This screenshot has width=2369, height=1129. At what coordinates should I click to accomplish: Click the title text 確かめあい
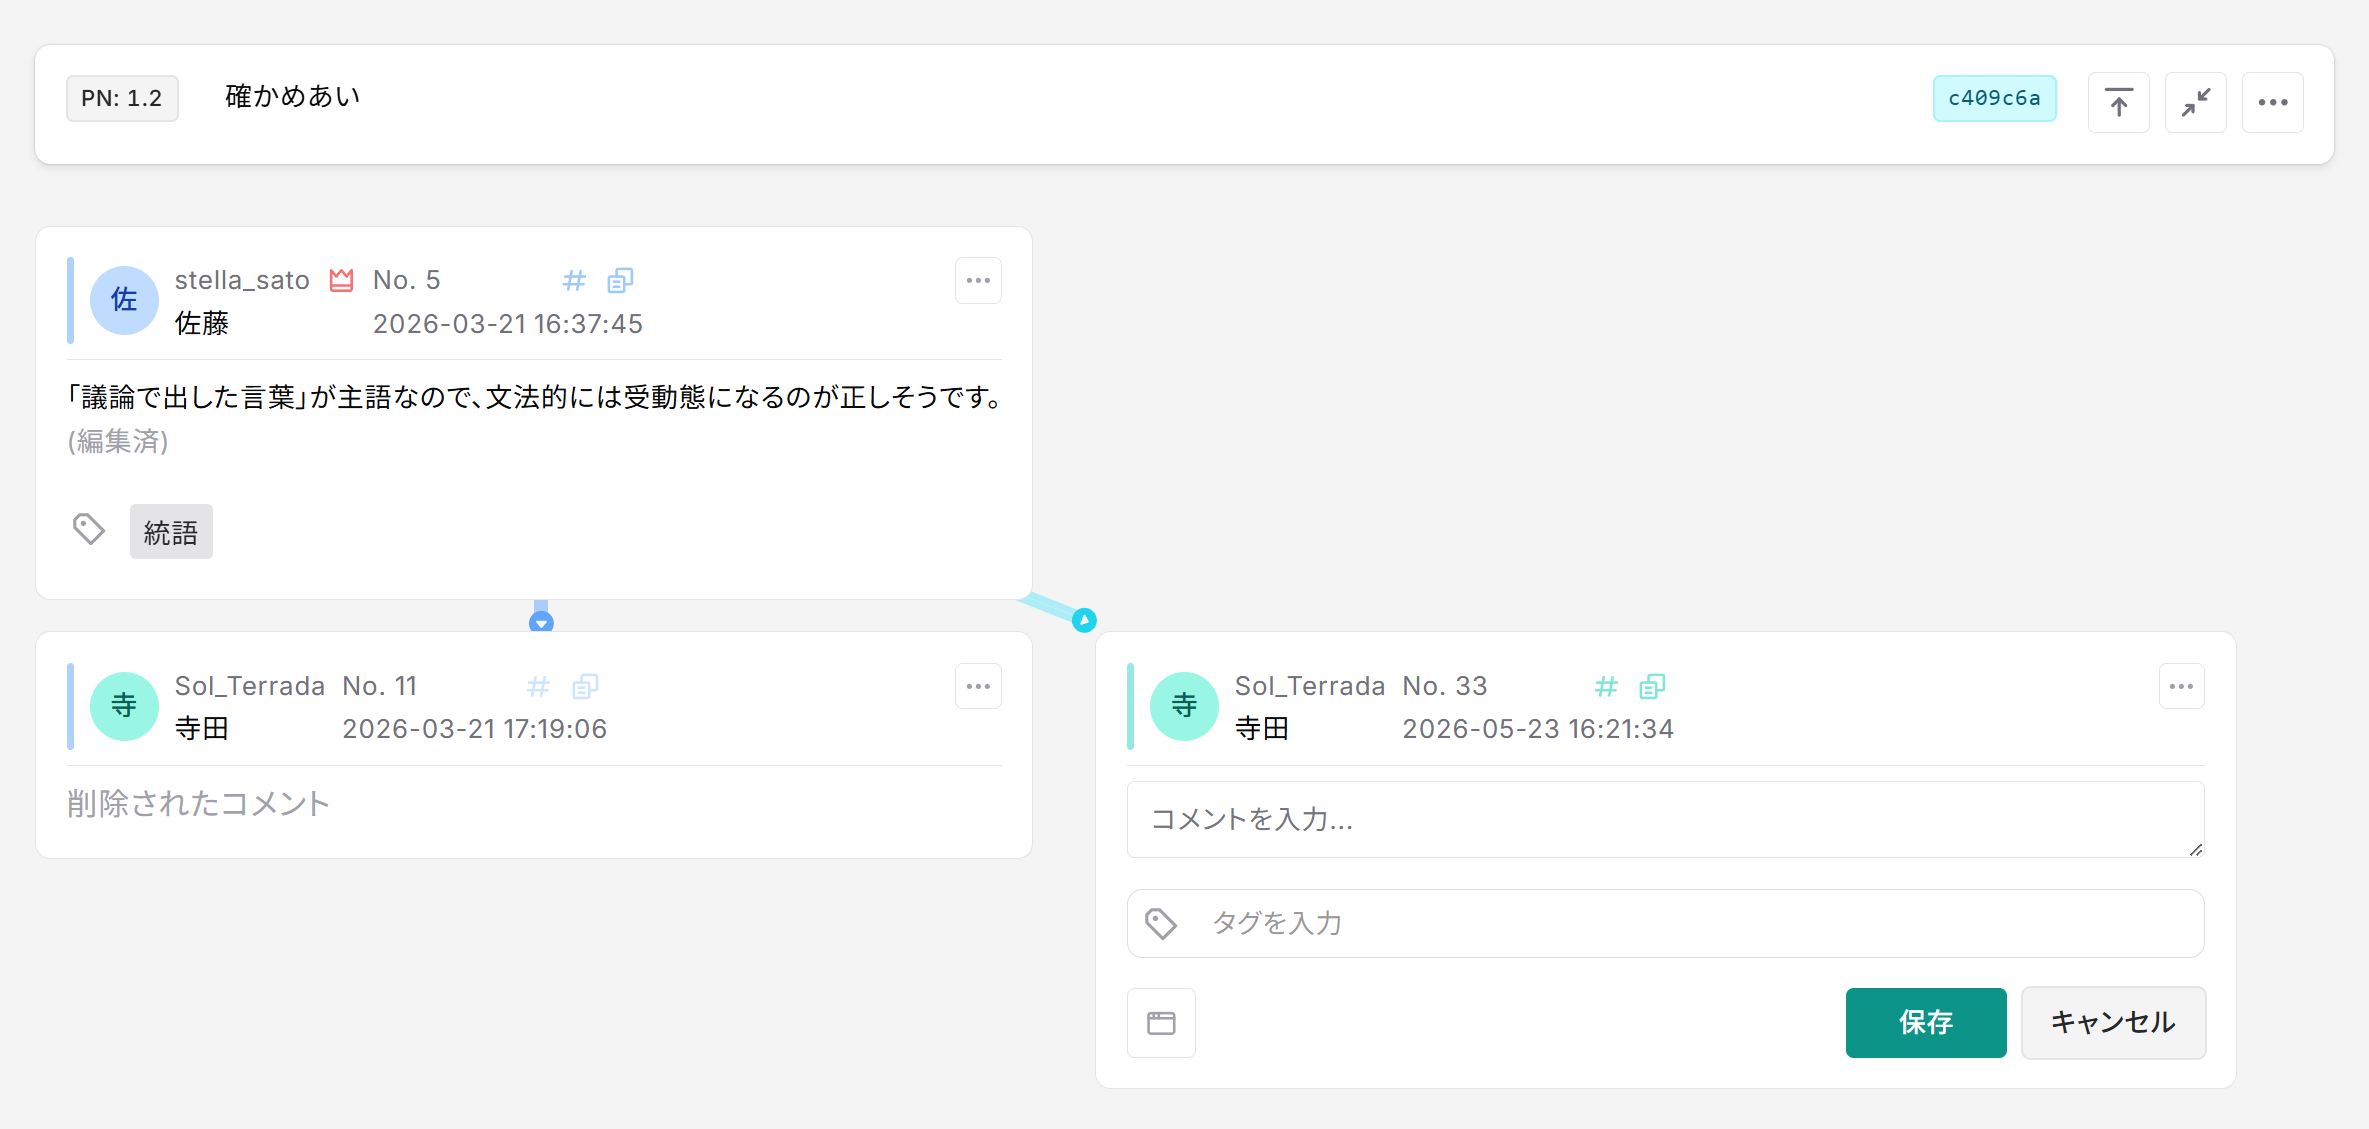(293, 96)
